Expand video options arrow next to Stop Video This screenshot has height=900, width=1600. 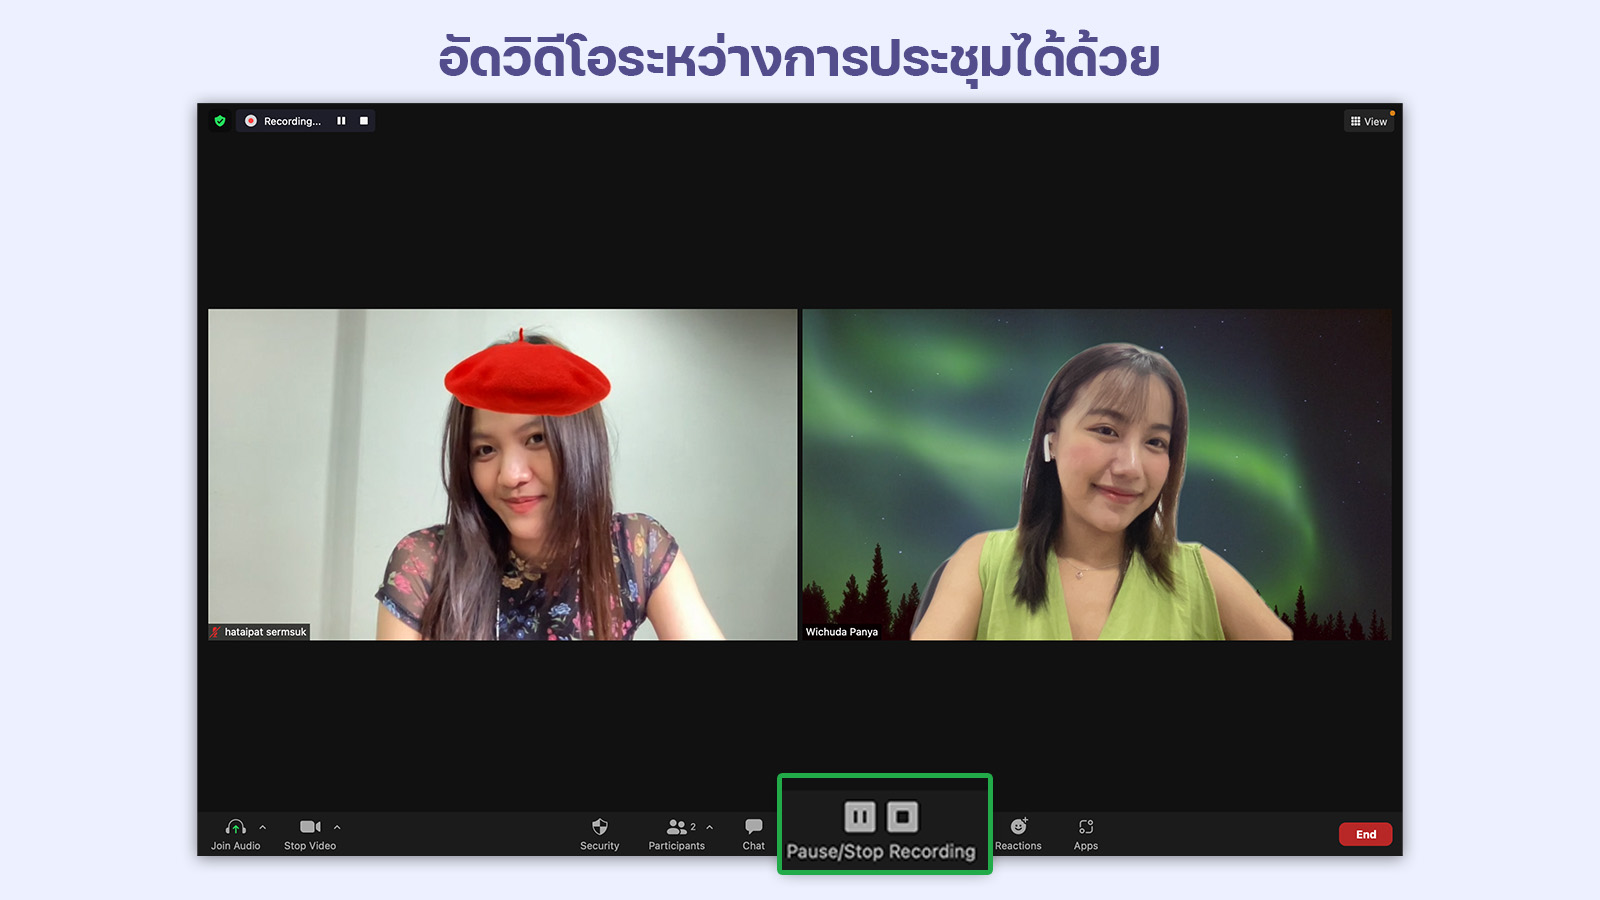pos(337,827)
